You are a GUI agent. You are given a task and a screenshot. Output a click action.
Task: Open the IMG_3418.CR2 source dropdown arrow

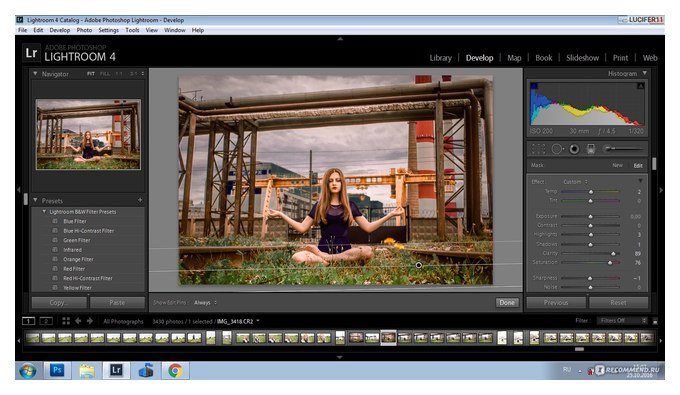(258, 321)
